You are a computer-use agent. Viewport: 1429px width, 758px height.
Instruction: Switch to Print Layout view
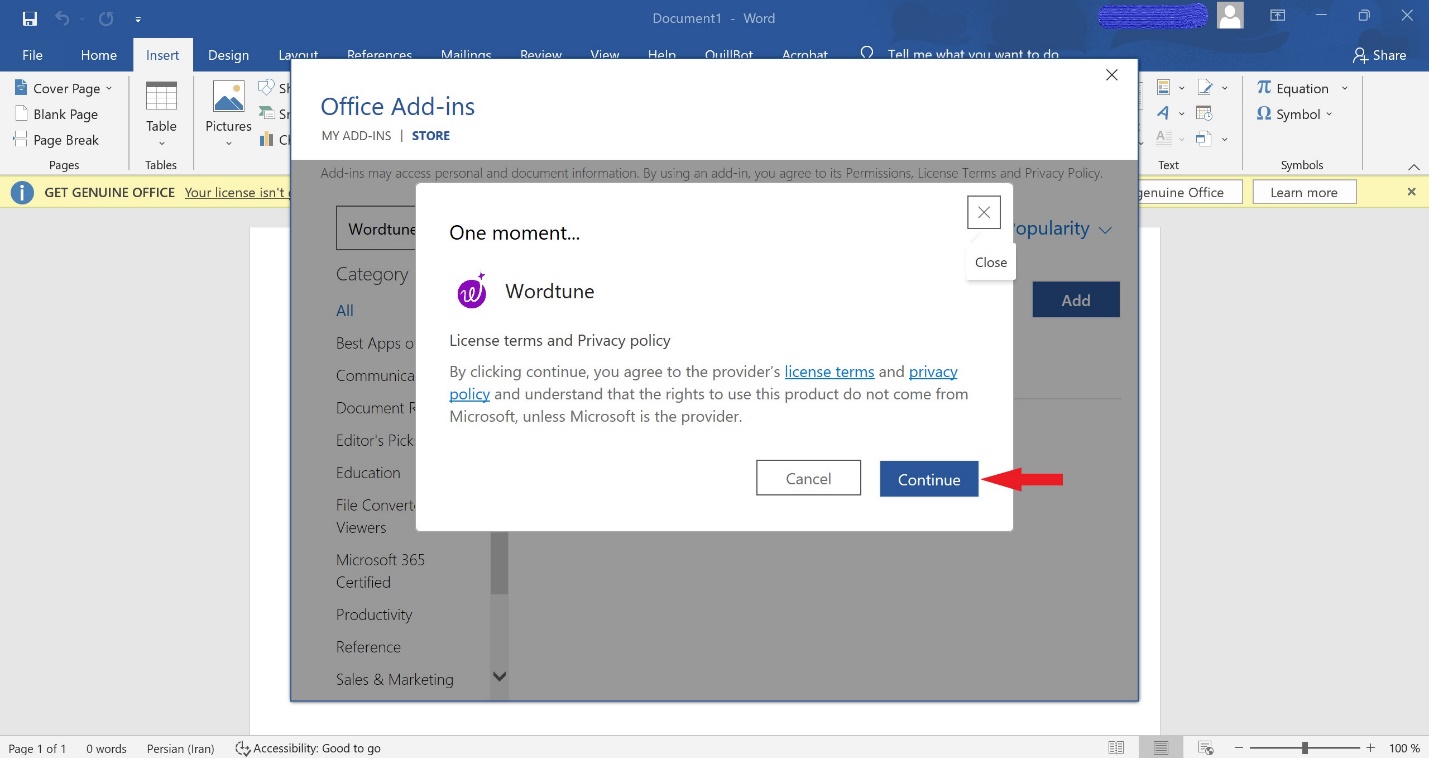(x=1161, y=748)
